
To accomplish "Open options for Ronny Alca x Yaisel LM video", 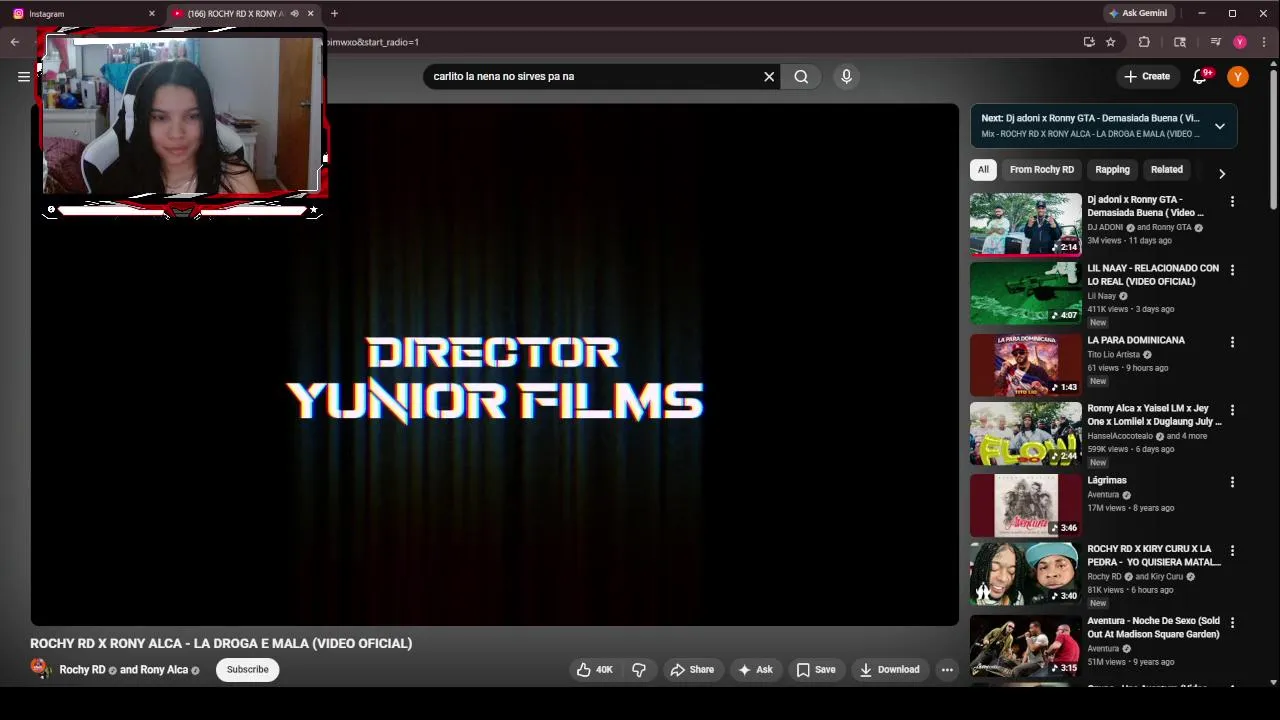I will (1232, 410).
